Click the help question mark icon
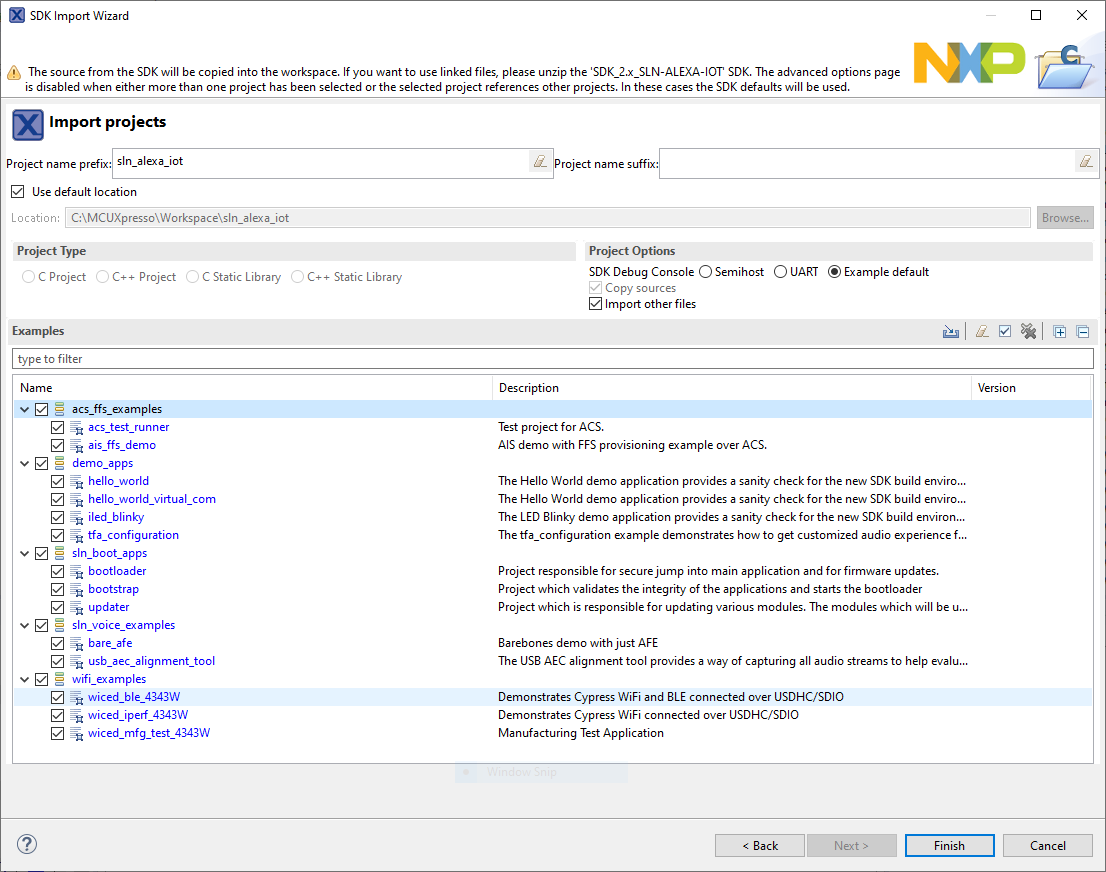The width and height of the screenshot is (1106, 872). [x=28, y=845]
